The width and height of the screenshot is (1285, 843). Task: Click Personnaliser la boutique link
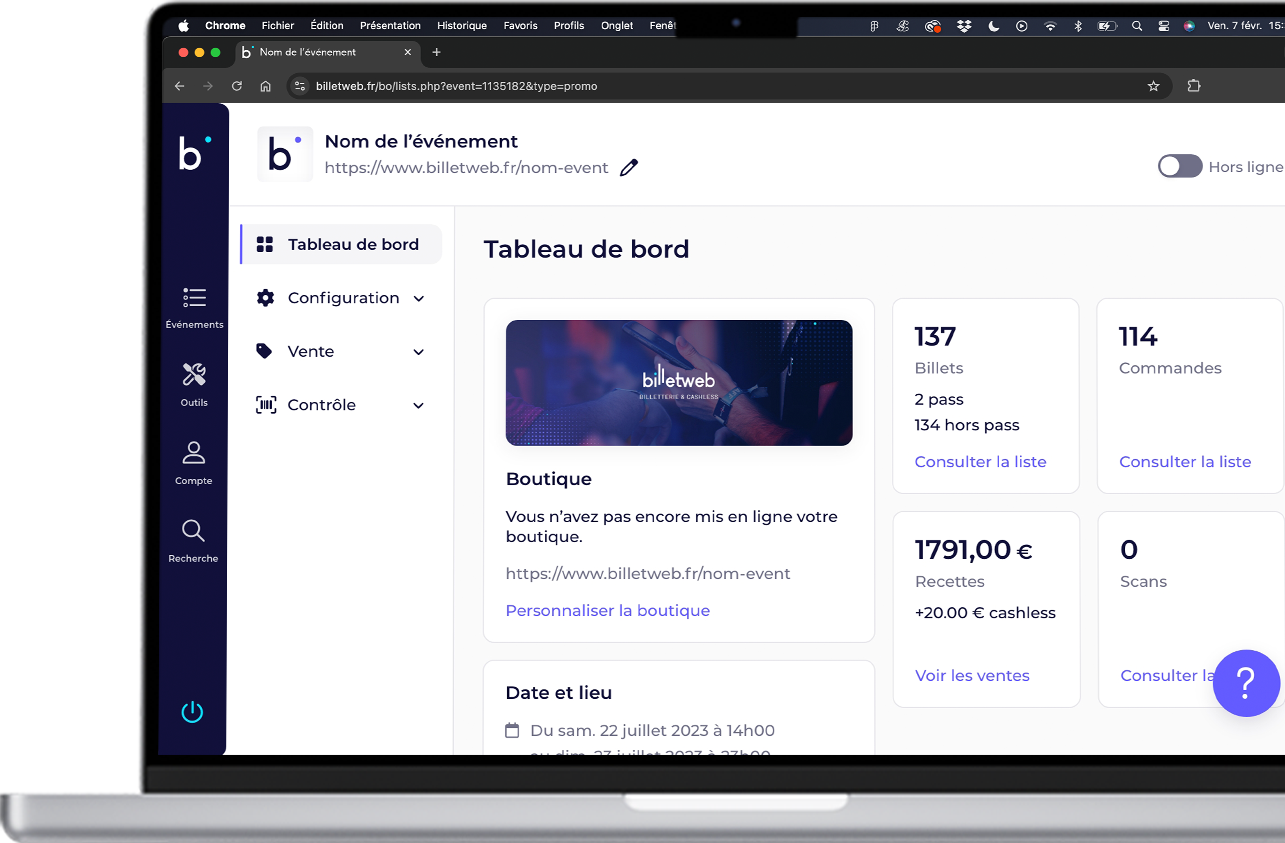coord(607,610)
